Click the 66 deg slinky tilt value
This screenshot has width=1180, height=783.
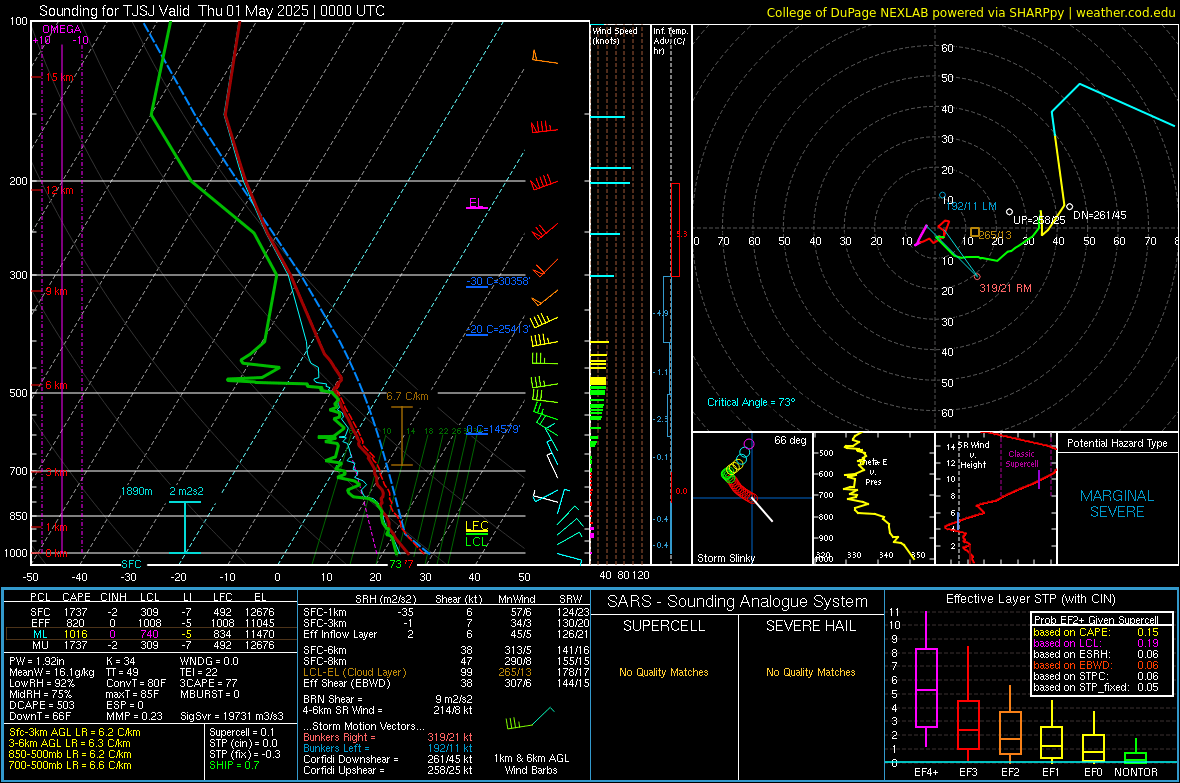(790, 440)
